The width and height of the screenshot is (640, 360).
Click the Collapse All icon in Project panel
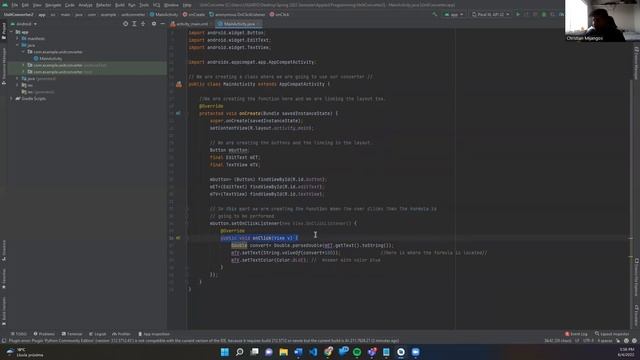(x=143, y=24)
